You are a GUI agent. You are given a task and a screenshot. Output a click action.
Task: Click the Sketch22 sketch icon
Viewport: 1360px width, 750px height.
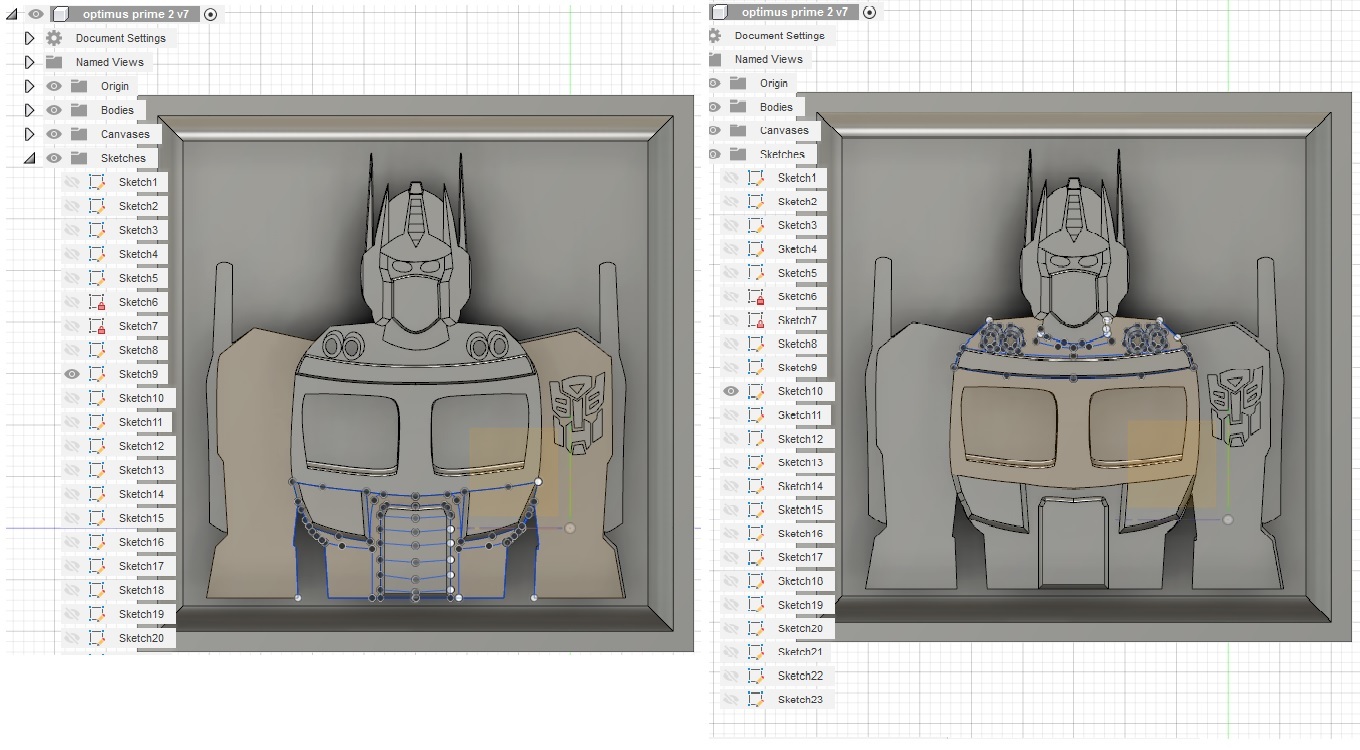click(x=756, y=676)
